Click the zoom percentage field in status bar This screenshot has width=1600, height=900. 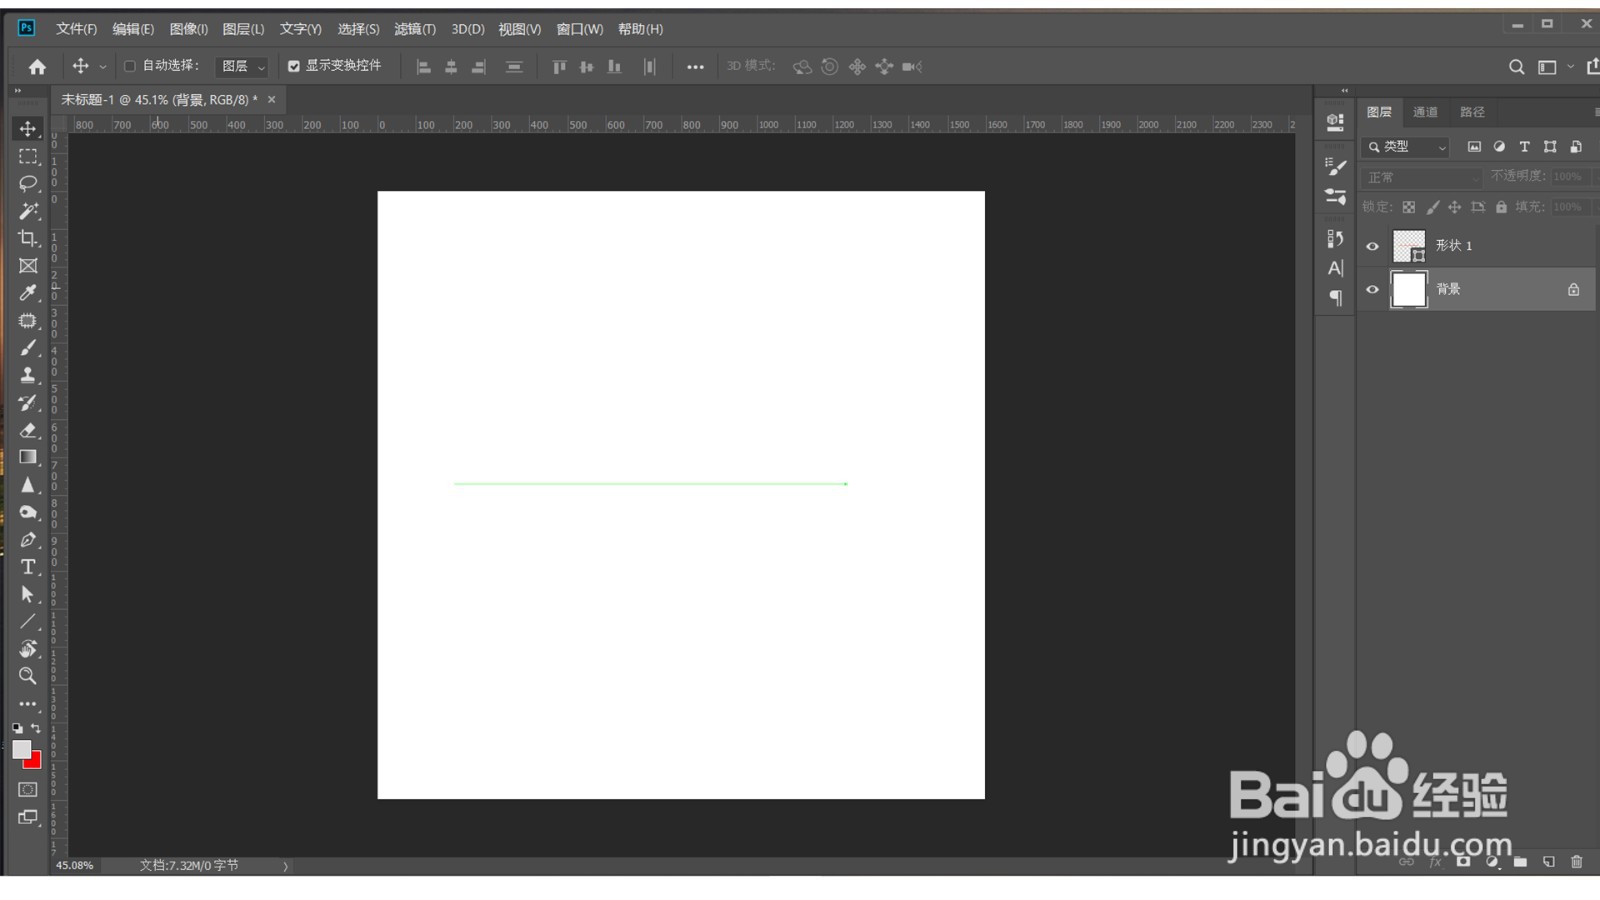tap(74, 866)
